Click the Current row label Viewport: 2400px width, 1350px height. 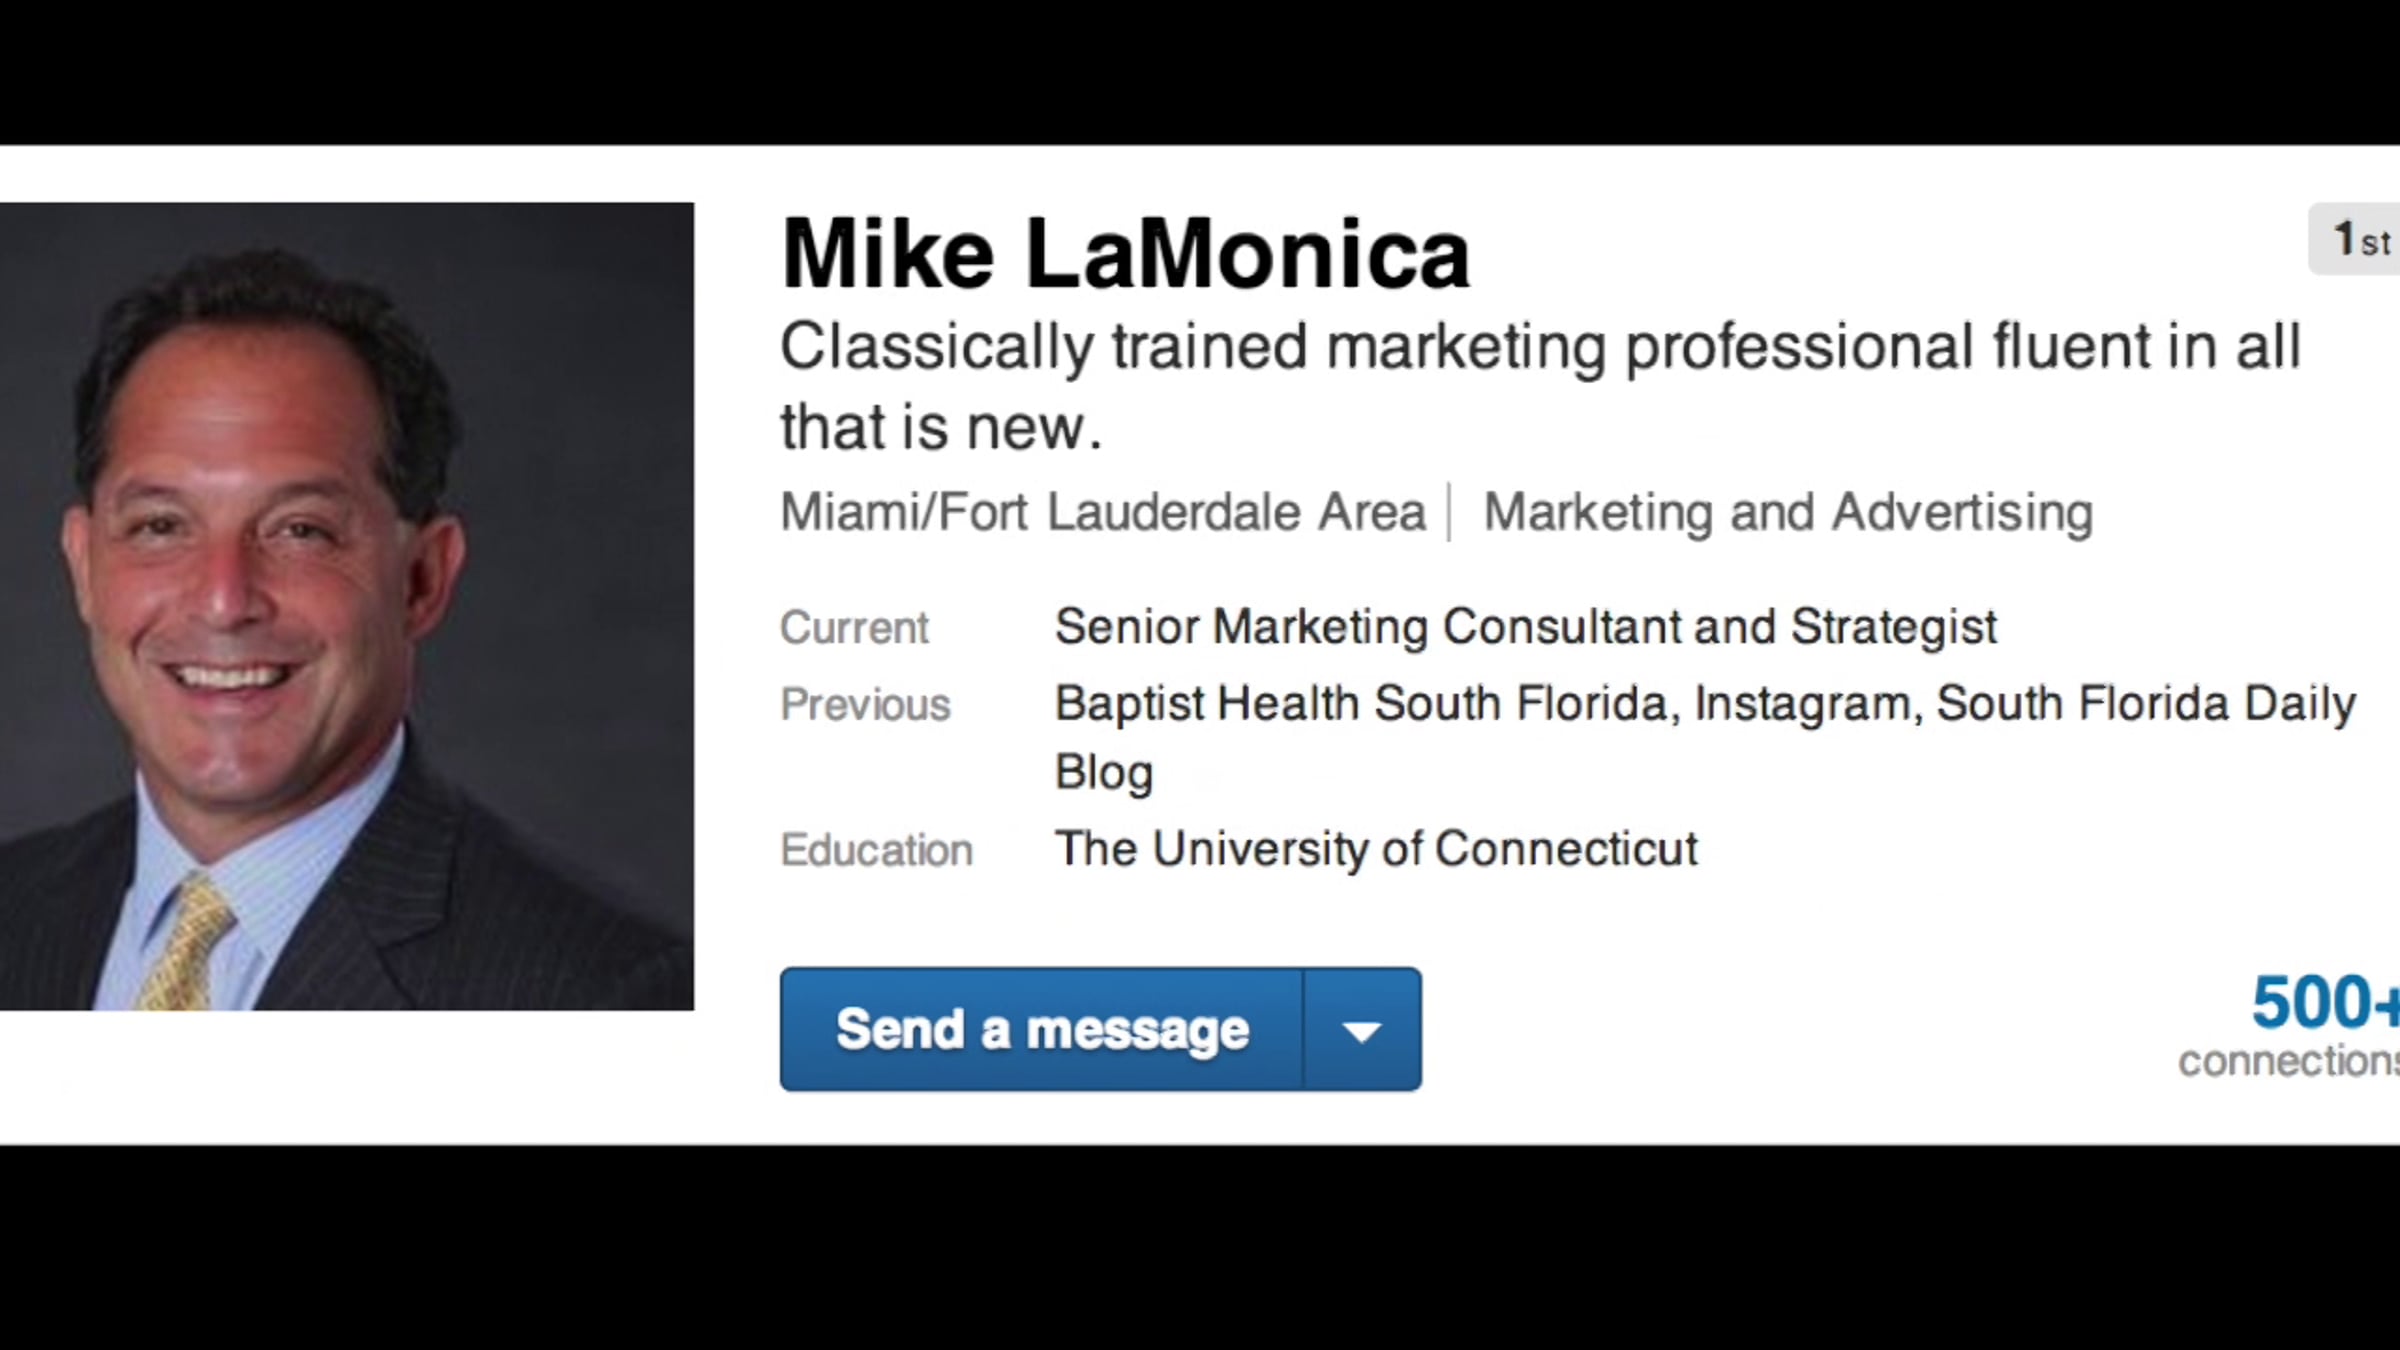(x=854, y=629)
